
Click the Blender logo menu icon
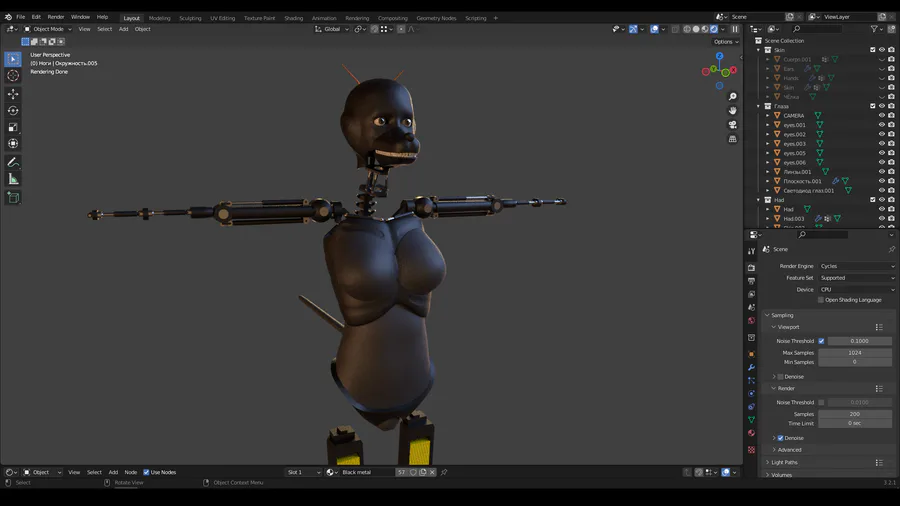(x=8, y=17)
